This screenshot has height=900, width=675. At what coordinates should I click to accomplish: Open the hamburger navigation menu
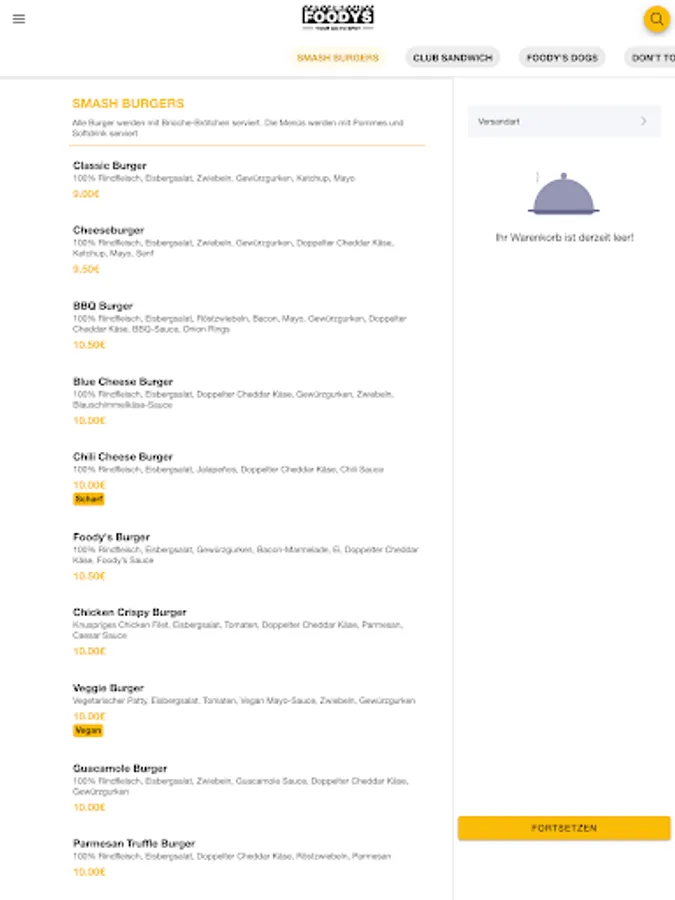pos(19,19)
